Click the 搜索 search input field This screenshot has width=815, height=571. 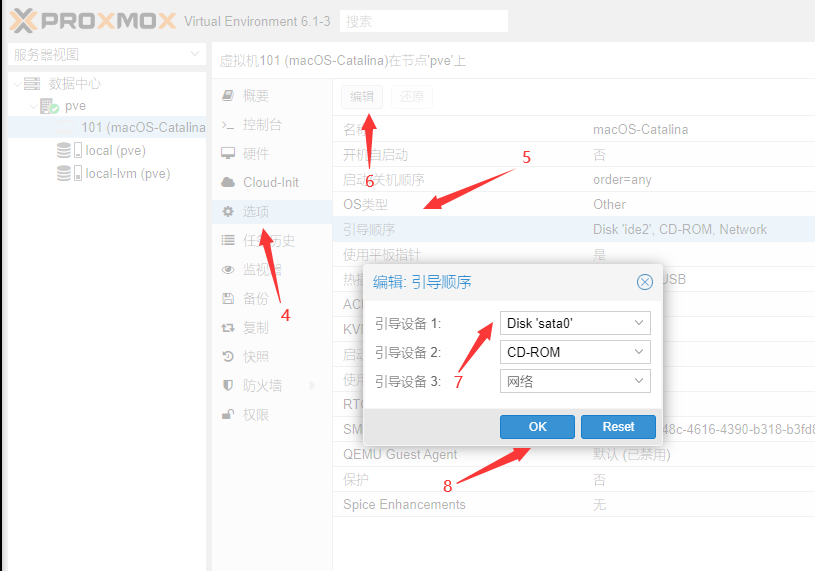pos(423,21)
